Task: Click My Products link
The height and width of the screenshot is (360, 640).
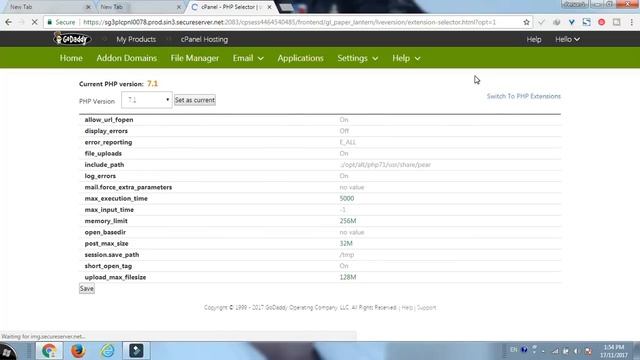Action: pyautogui.click(x=136, y=39)
